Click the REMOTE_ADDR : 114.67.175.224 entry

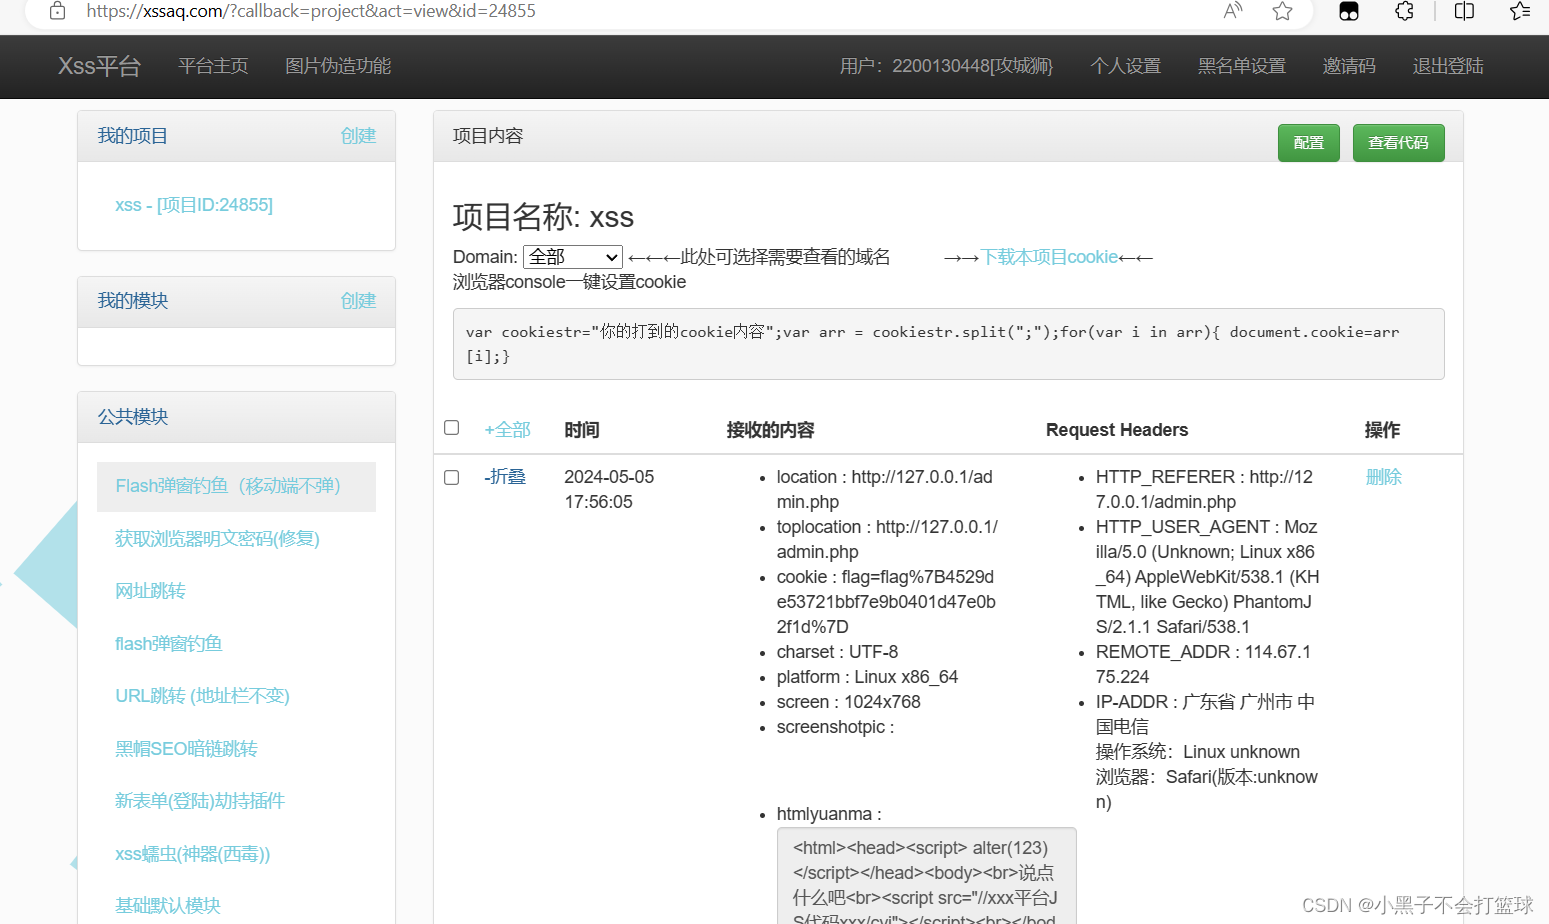(1203, 664)
